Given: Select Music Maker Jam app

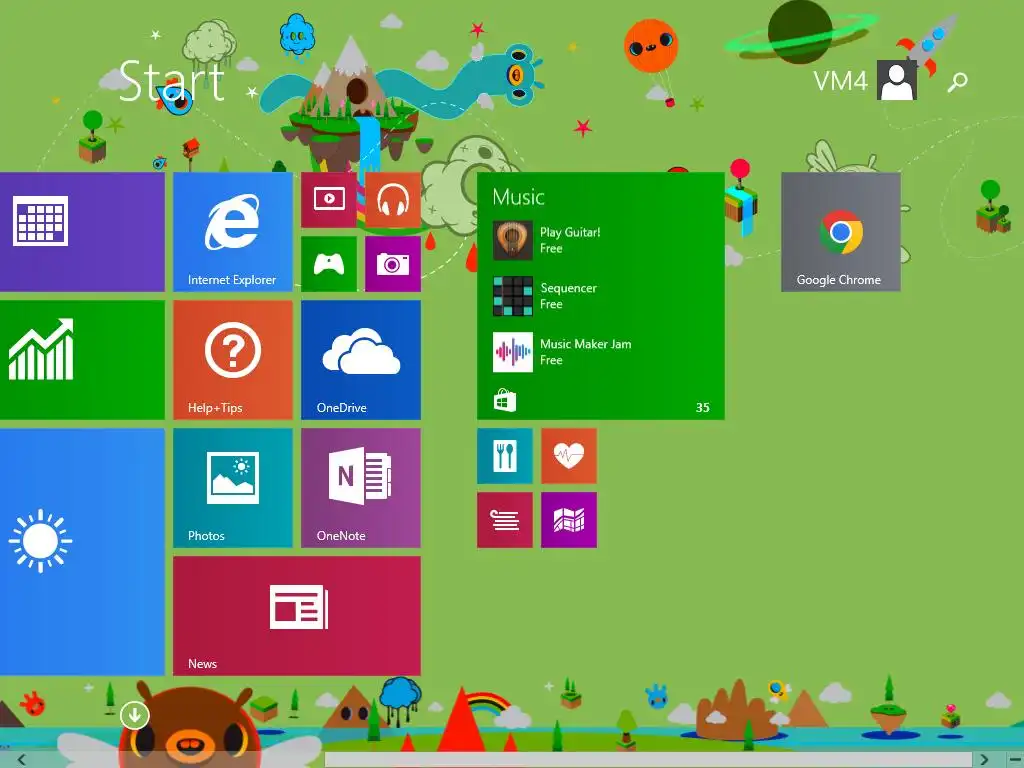Looking at the screenshot, I should [562, 352].
